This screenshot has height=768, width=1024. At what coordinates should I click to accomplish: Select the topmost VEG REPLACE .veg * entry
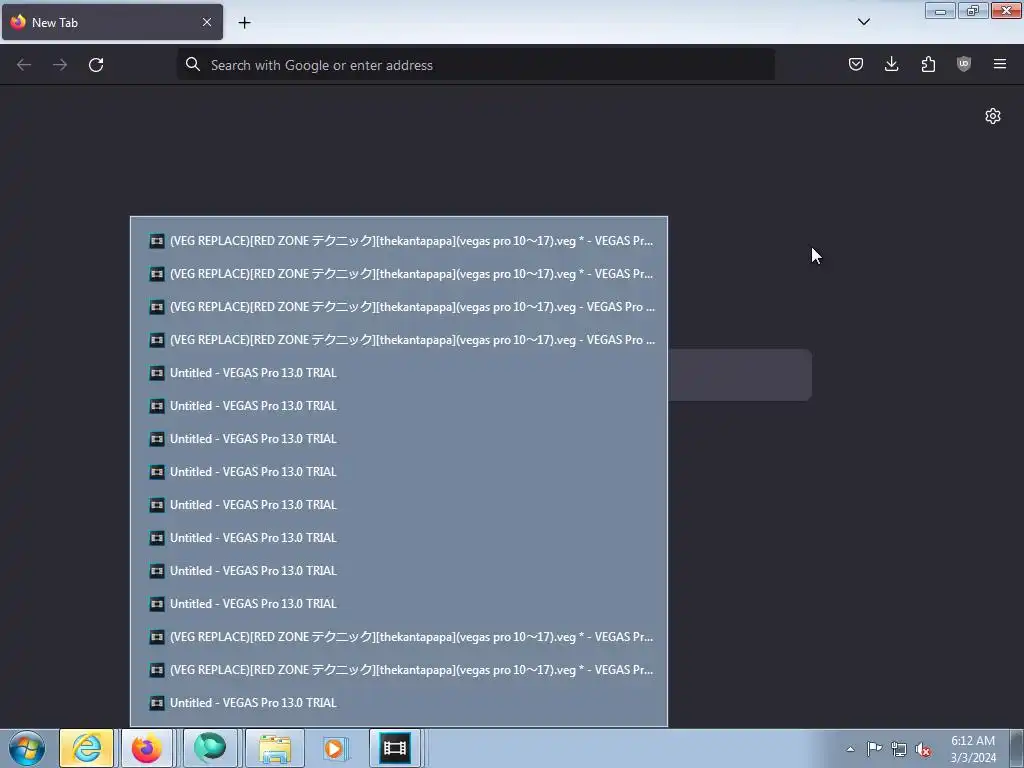(399, 241)
